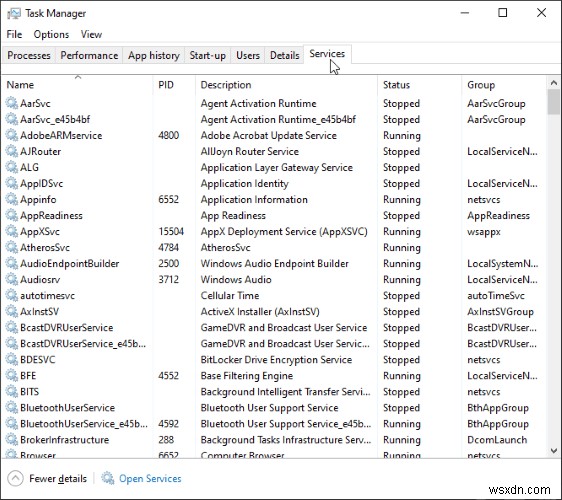562x500 pixels.
Task: Click the gear icon next to AppIDSvc
Action: (x=12, y=183)
